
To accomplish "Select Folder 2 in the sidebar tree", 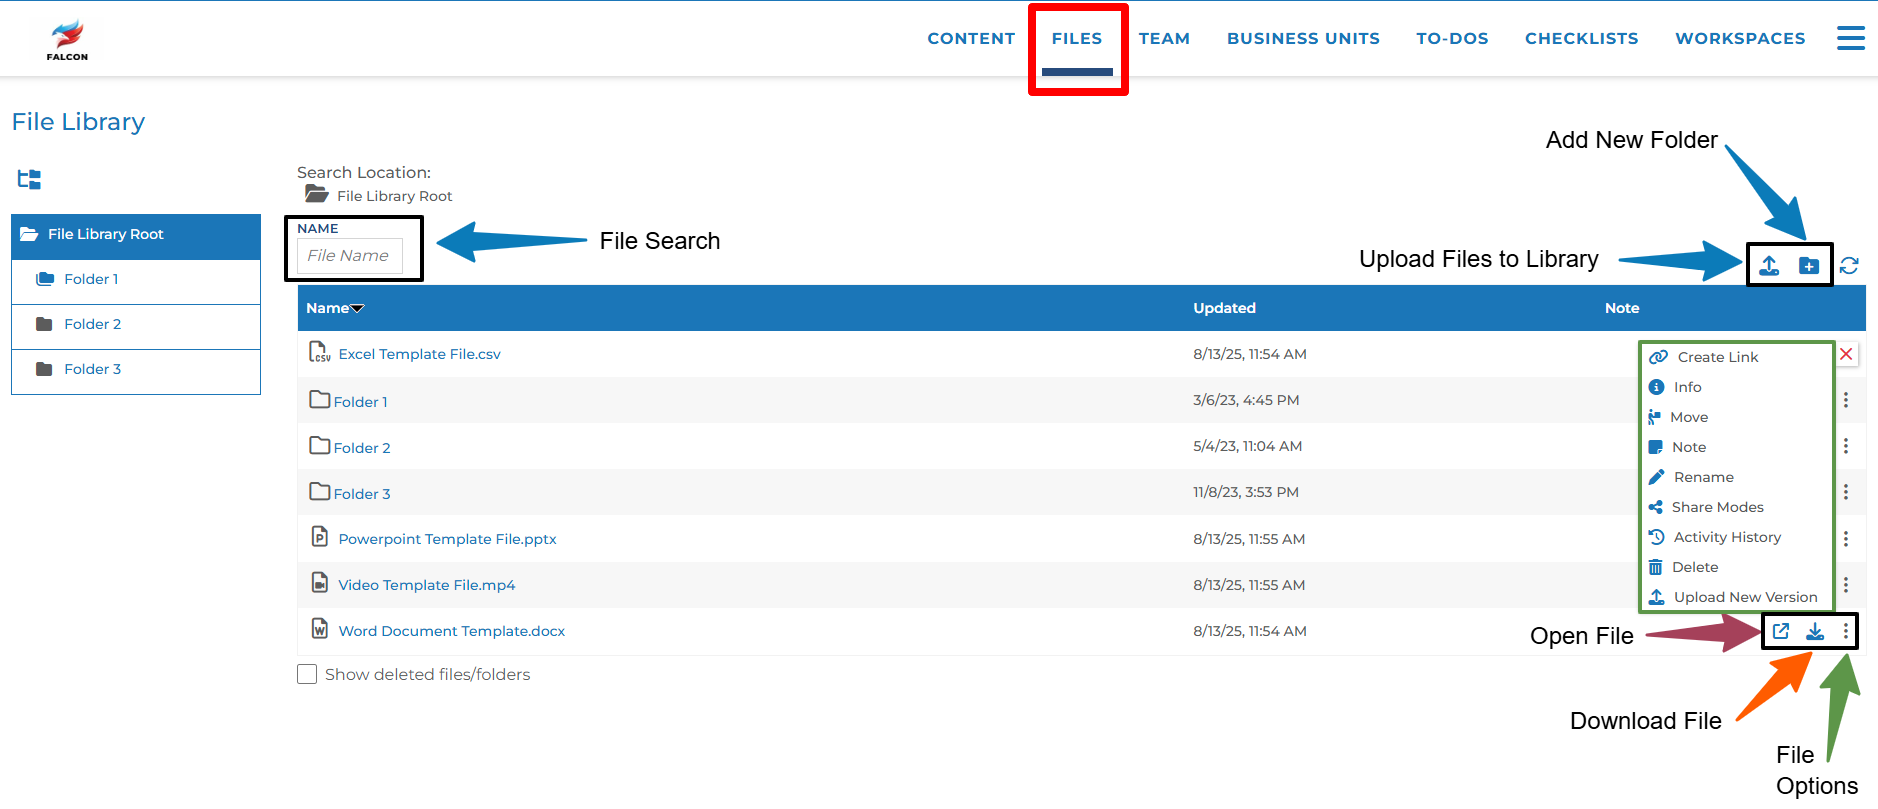I will click(136, 326).
